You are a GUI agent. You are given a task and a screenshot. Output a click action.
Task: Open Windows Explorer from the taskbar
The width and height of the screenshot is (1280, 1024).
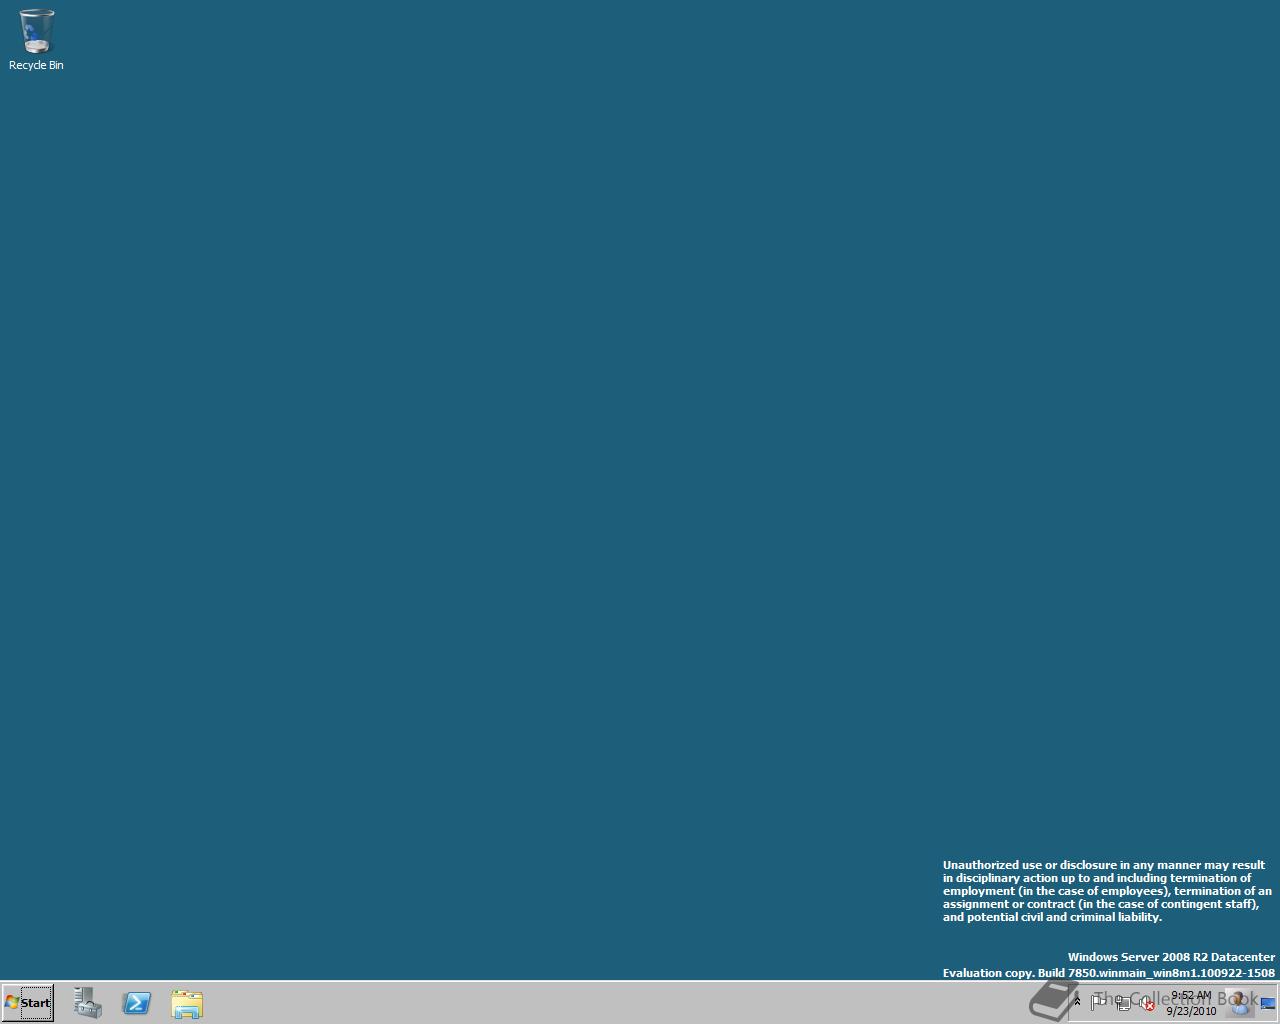click(x=187, y=1003)
